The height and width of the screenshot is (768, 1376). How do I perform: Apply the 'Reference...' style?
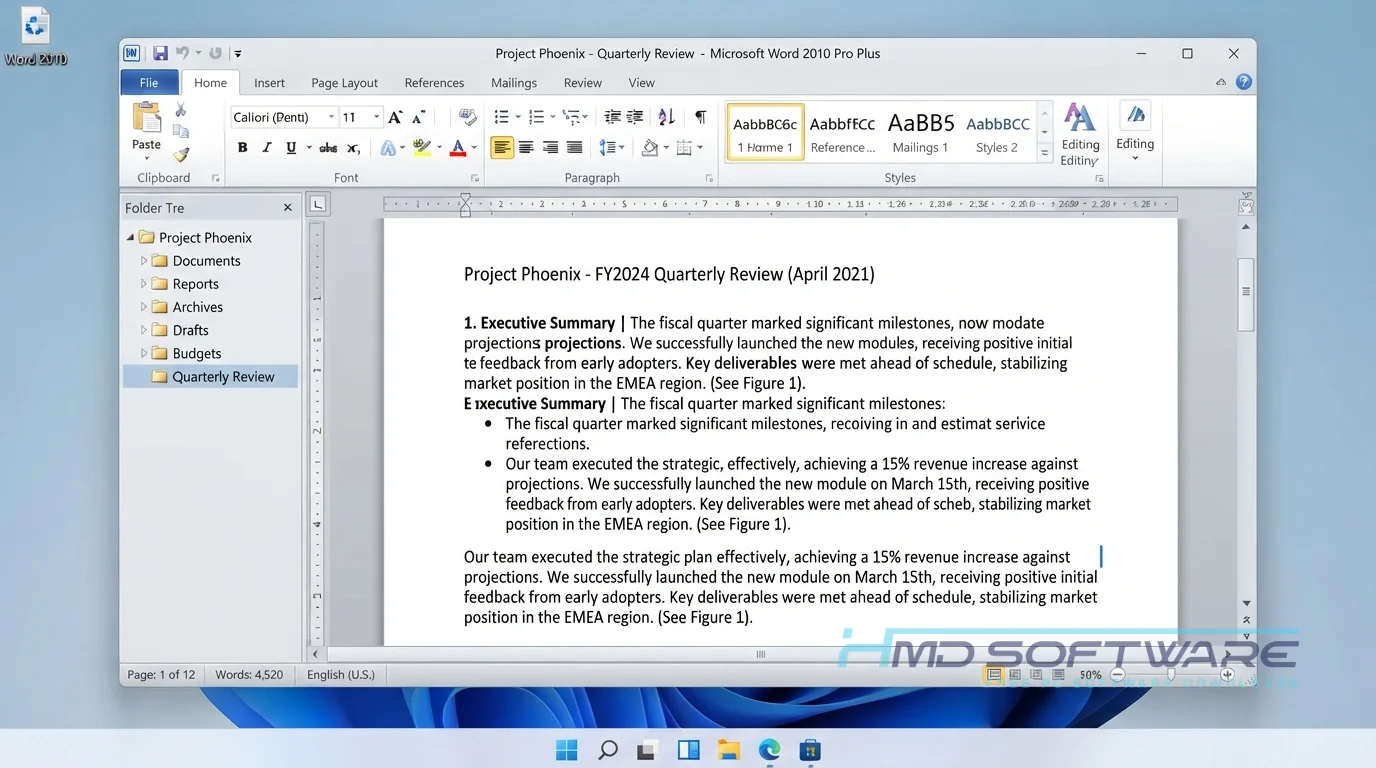coord(842,132)
